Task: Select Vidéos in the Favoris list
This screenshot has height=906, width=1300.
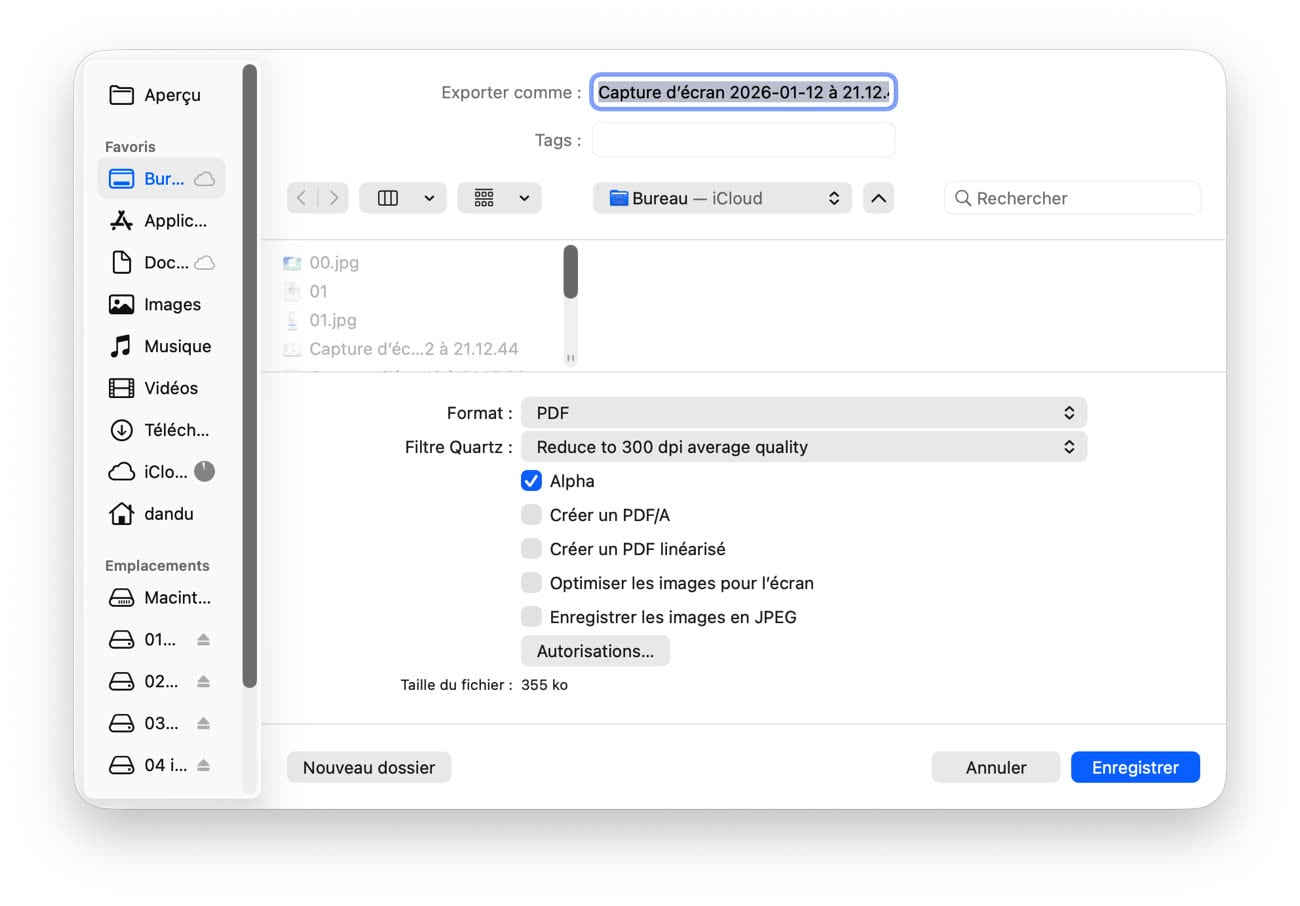Action: (170, 388)
